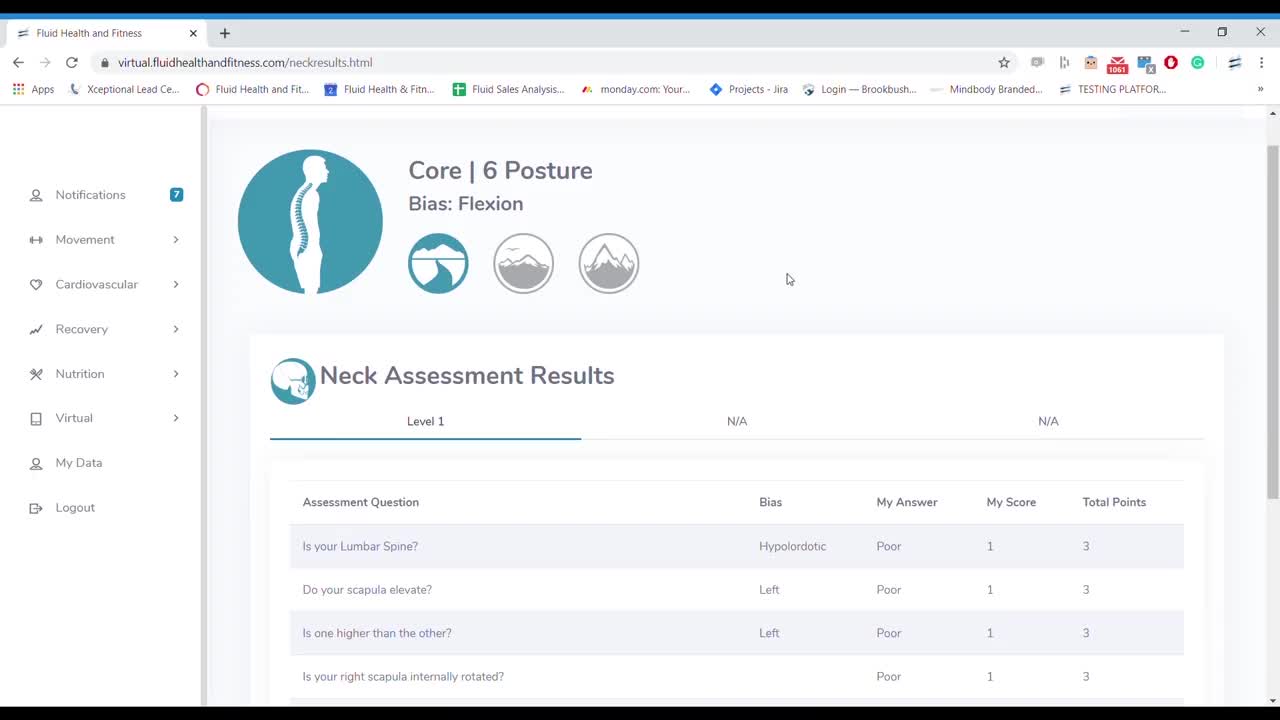Open the Projects - Jira bookmark
1280x720 pixels.
[748, 89]
